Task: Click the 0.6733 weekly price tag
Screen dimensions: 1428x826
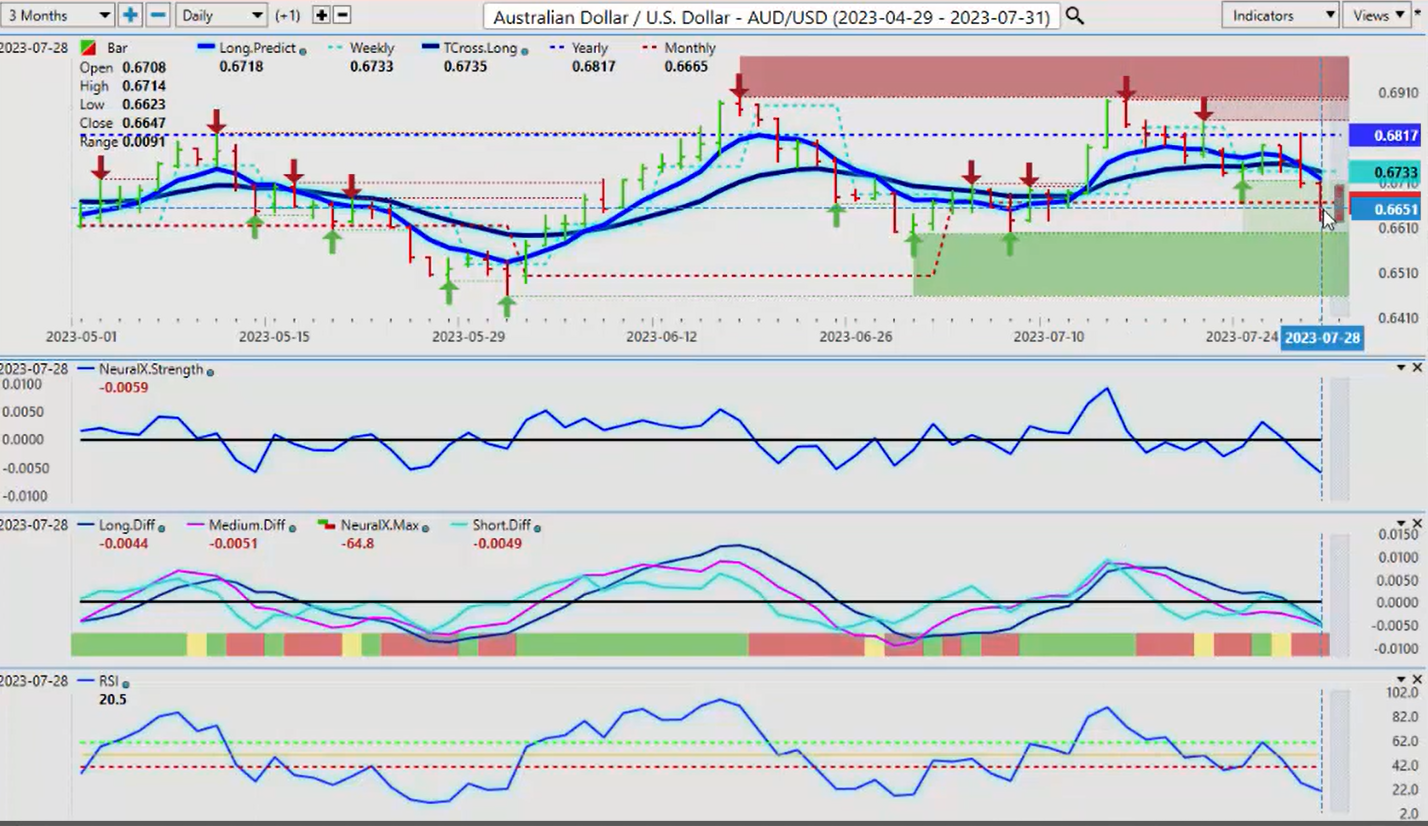Action: tap(1384, 172)
